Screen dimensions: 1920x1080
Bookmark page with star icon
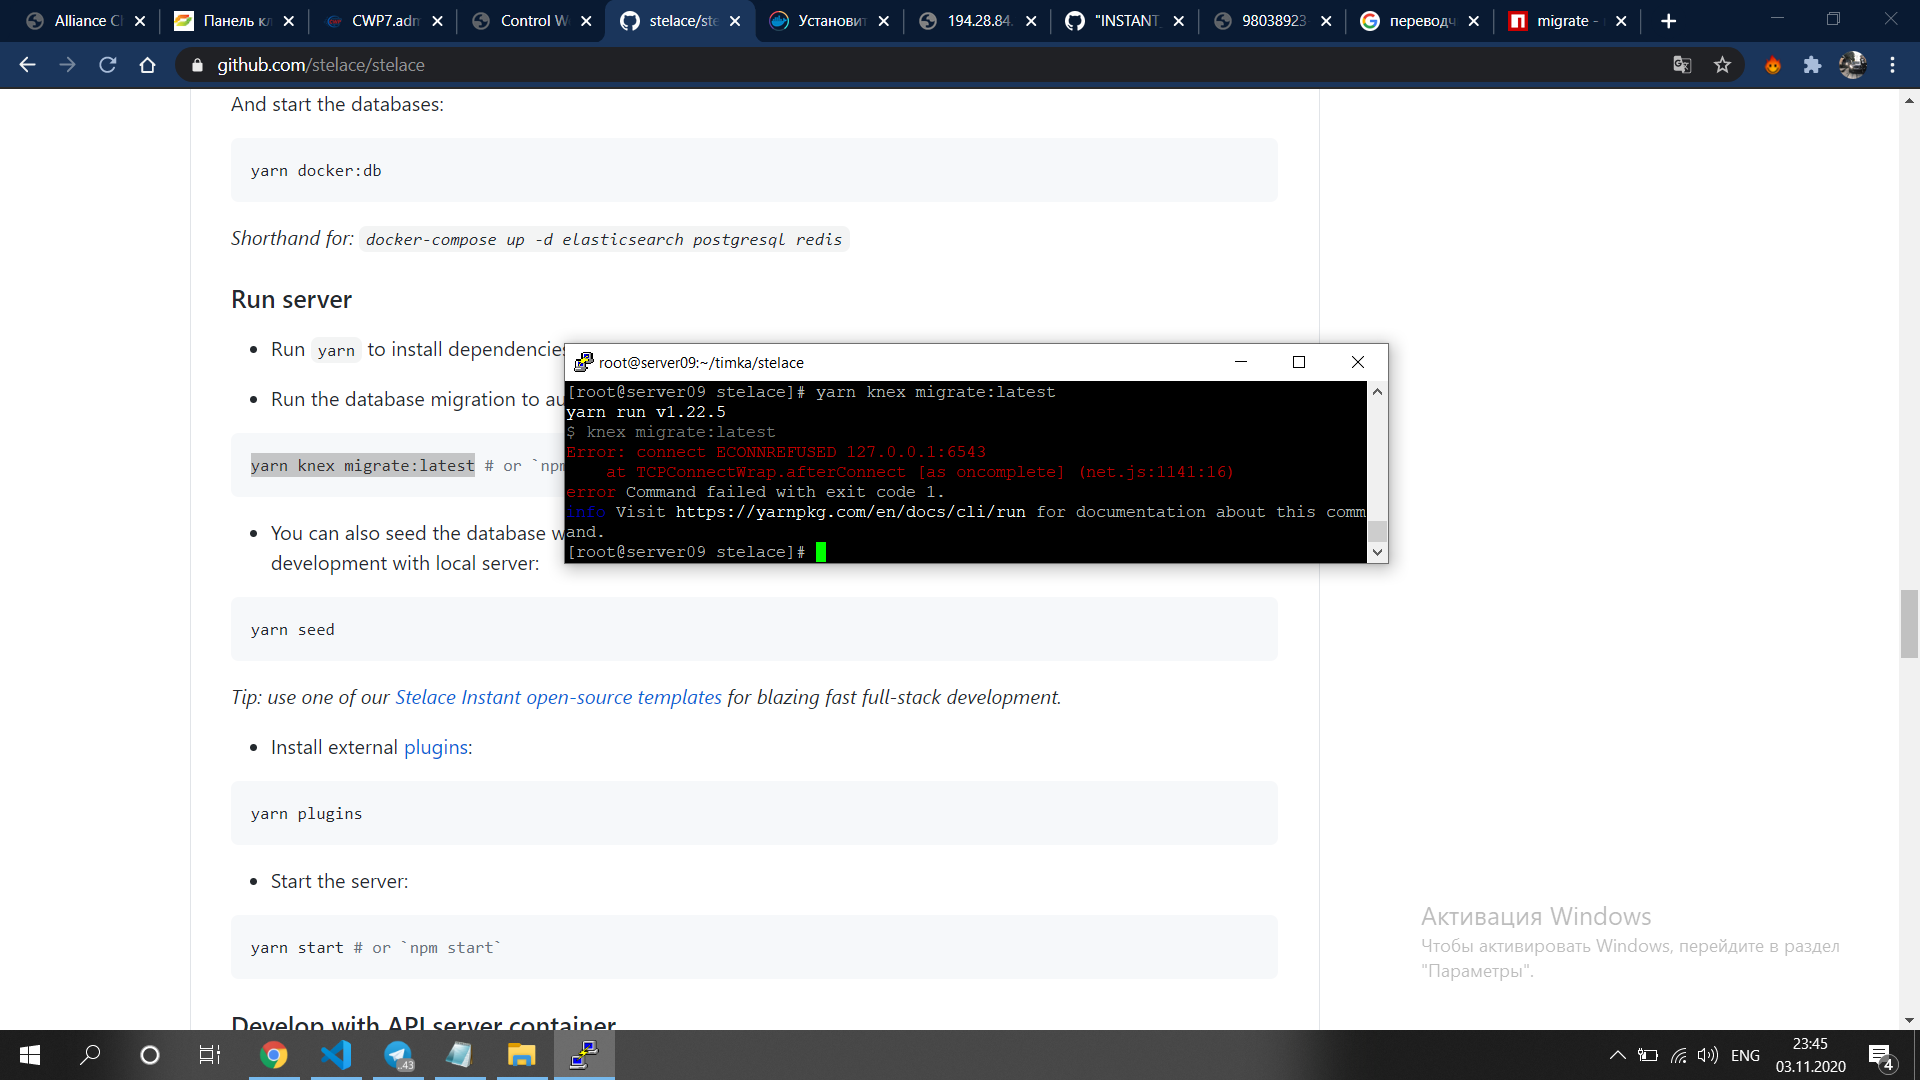tap(1722, 65)
